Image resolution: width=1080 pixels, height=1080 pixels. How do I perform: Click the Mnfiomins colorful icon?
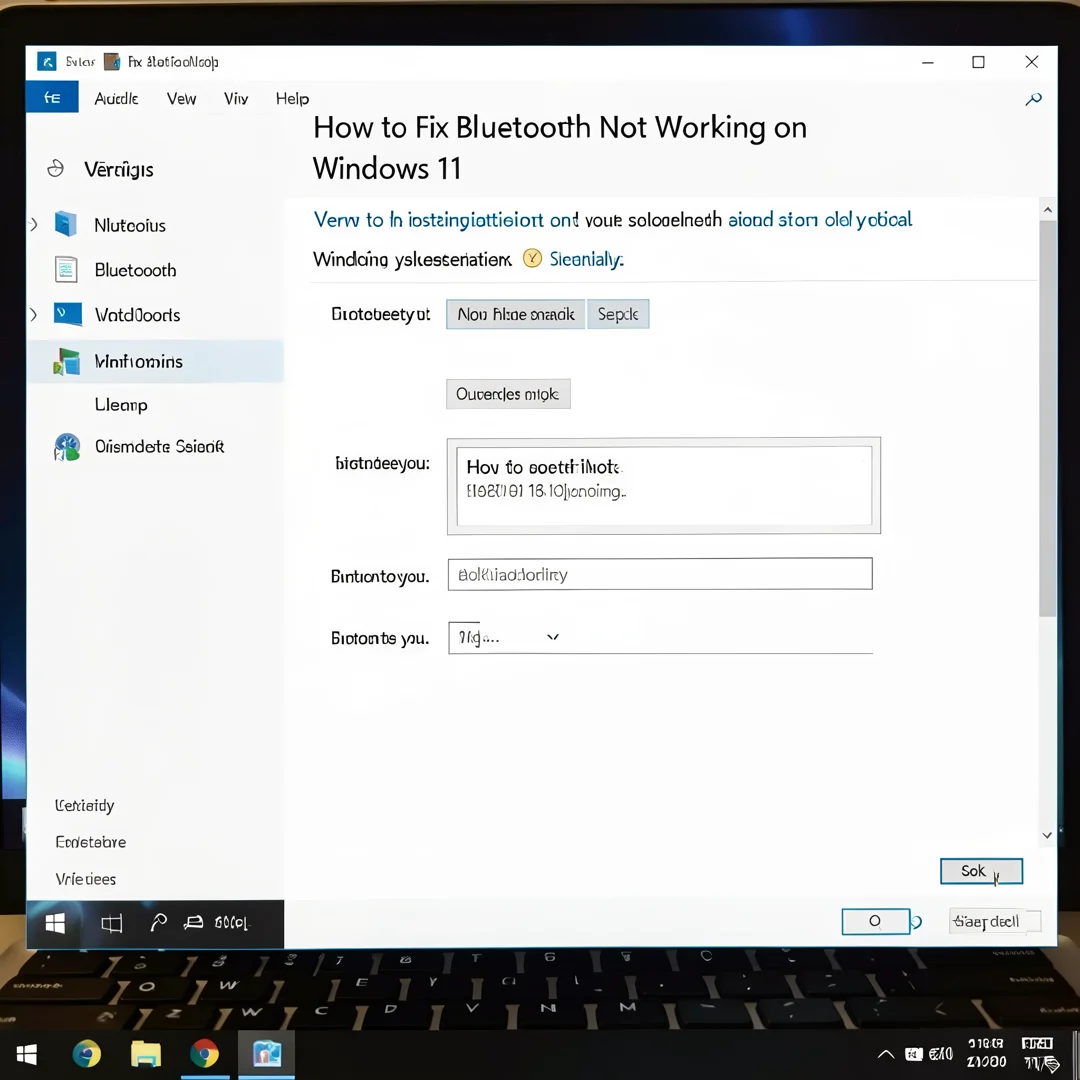pyautogui.click(x=67, y=362)
